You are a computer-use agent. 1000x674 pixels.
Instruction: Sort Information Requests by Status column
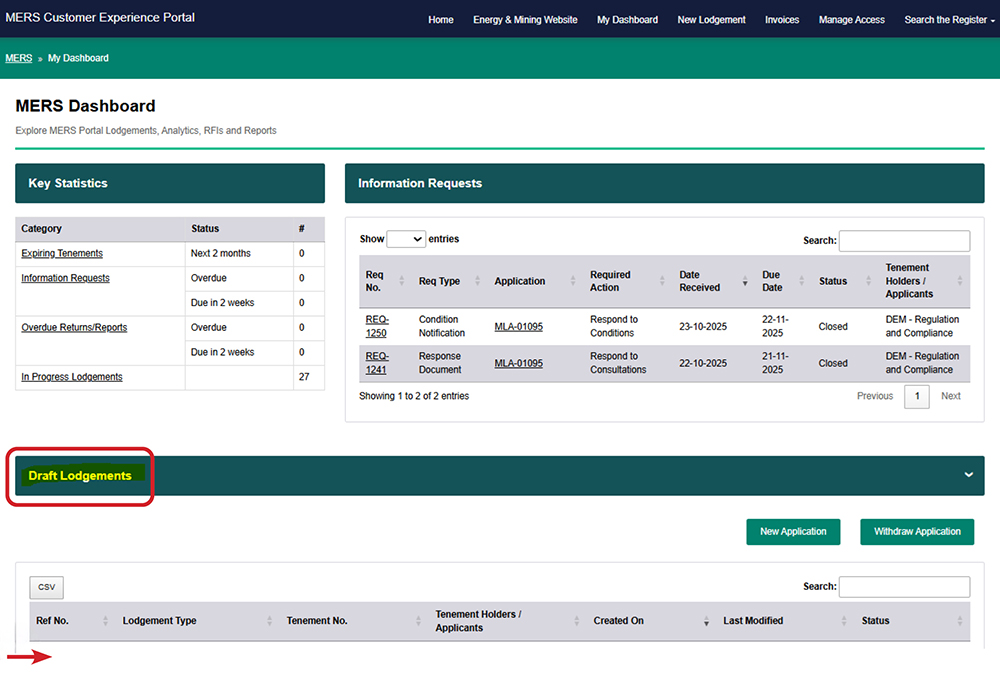[845, 281]
